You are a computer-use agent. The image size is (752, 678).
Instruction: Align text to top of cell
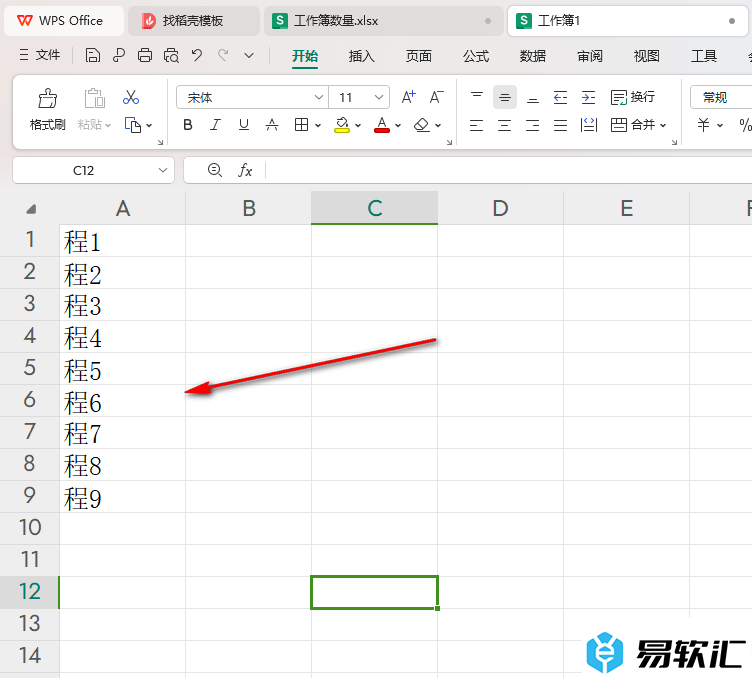pos(477,97)
